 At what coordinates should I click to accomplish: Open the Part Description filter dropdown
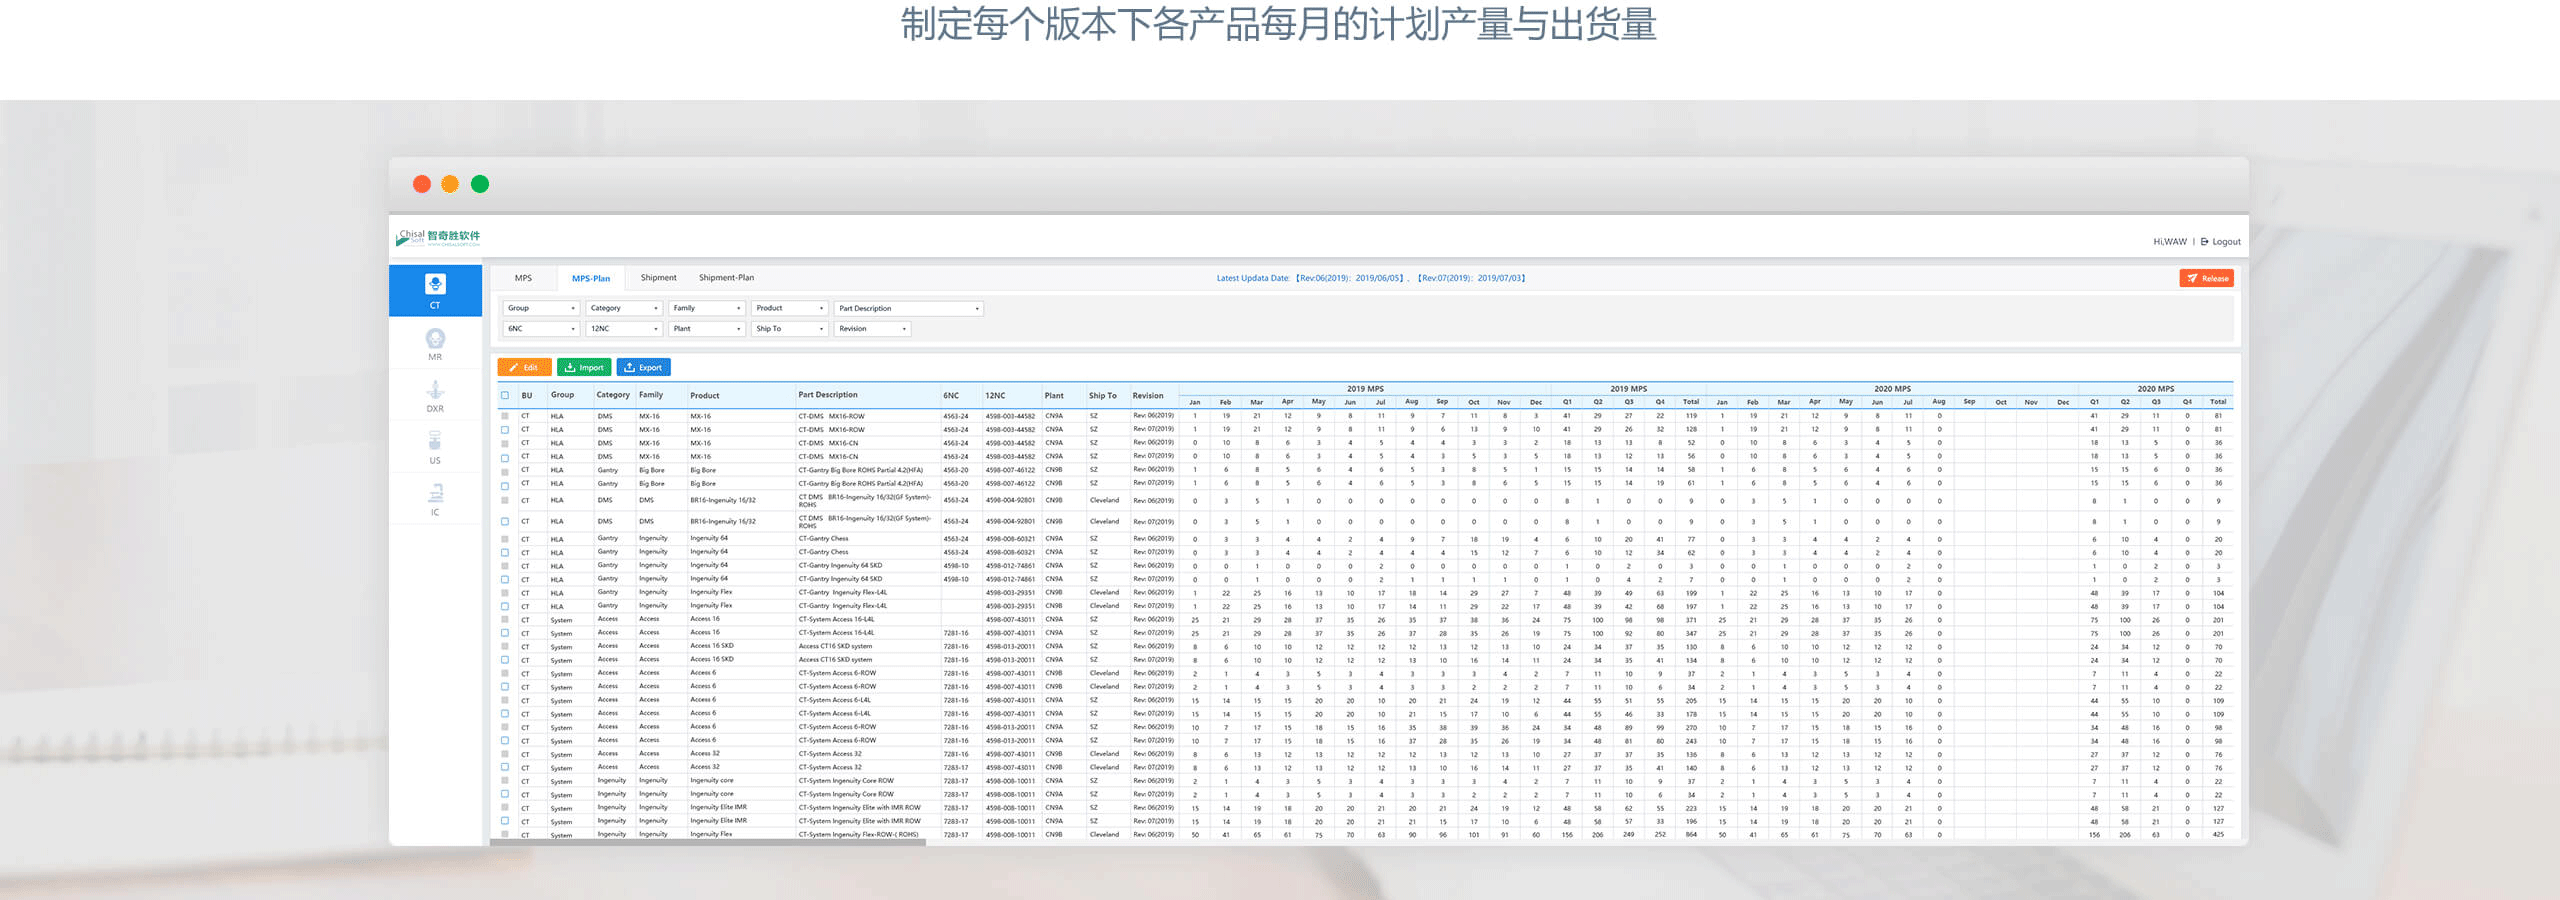[909, 308]
